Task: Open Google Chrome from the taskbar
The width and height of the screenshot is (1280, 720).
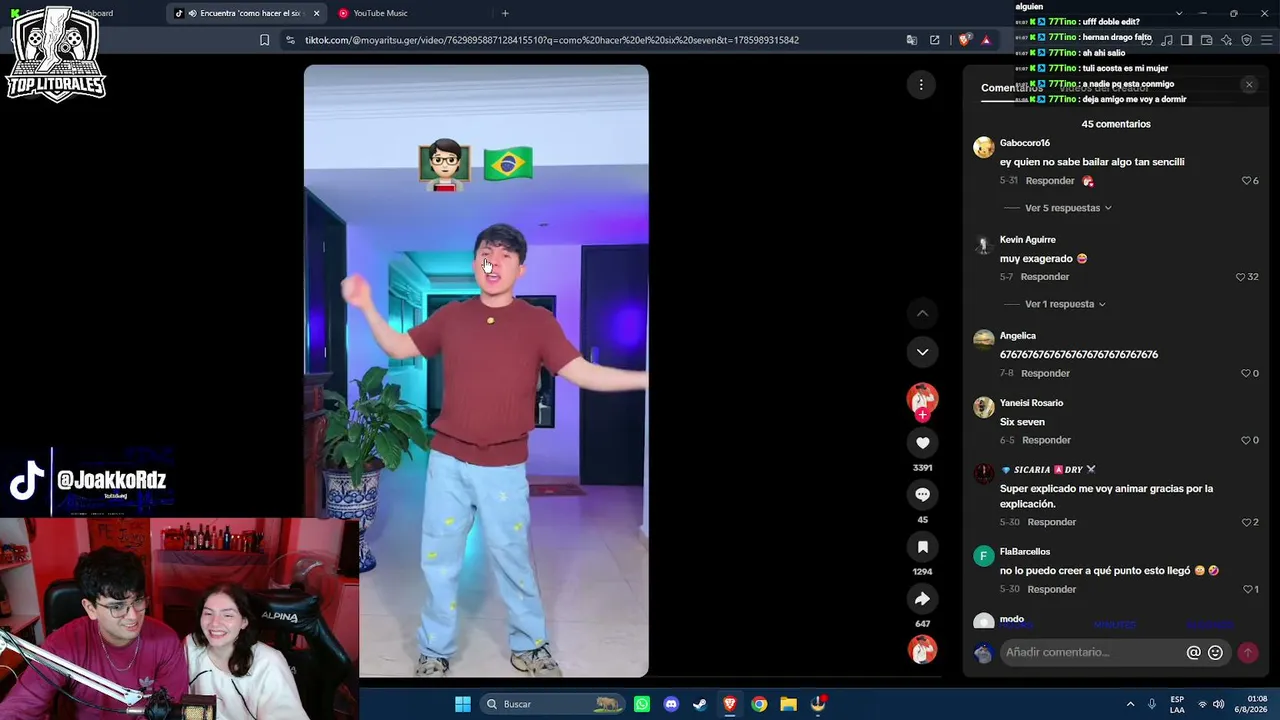Action: tap(759, 704)
